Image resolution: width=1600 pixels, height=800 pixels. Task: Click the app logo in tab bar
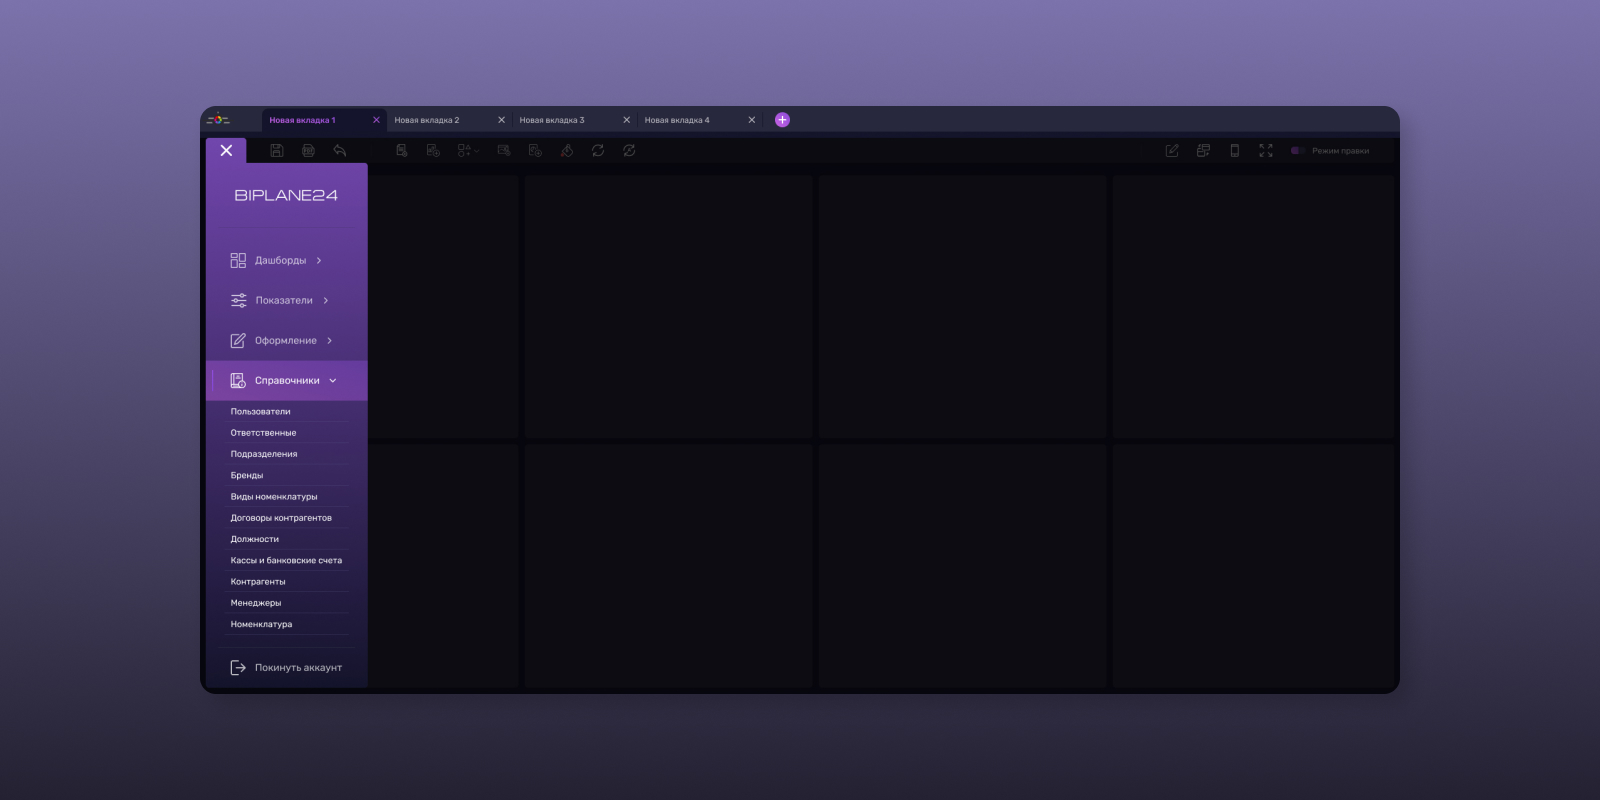point(218,119)
